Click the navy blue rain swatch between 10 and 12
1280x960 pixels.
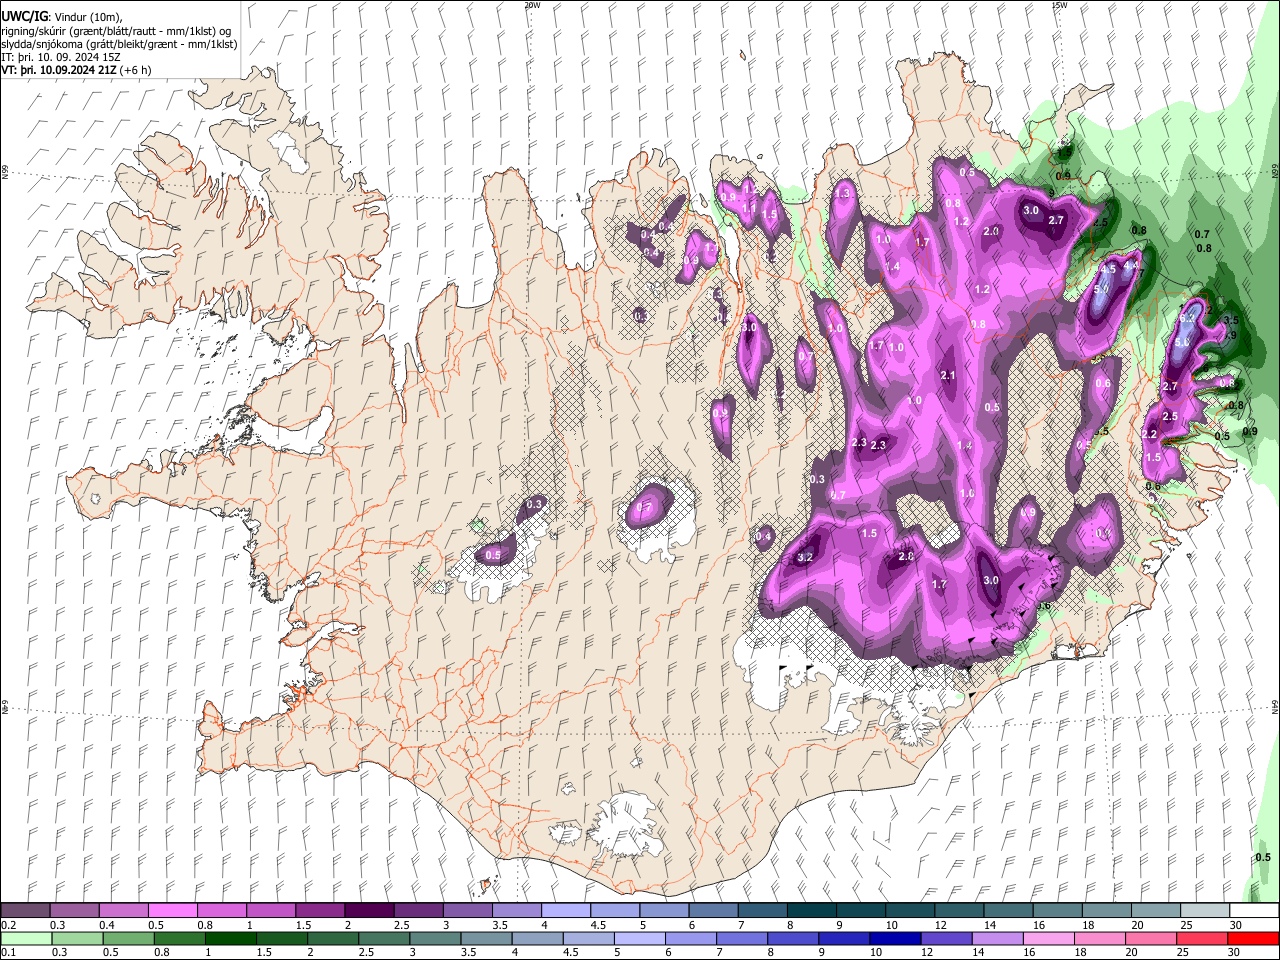pyautogui.click(x=894, y=938)
